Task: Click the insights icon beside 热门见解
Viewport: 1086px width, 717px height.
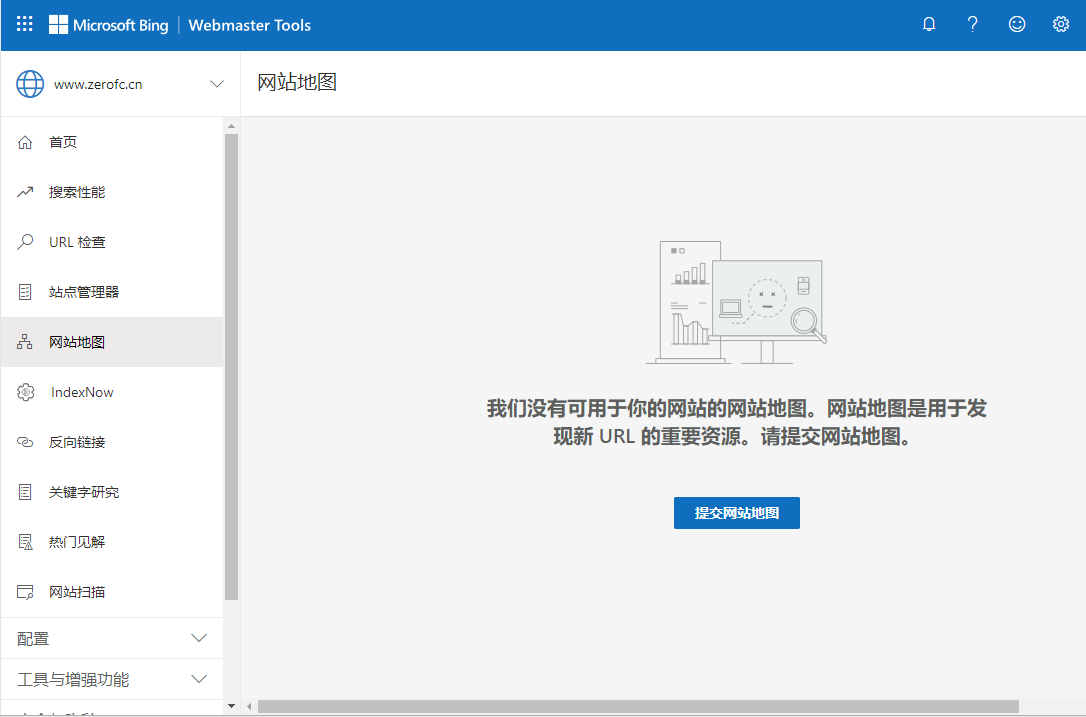Action: tap(25, 542)
